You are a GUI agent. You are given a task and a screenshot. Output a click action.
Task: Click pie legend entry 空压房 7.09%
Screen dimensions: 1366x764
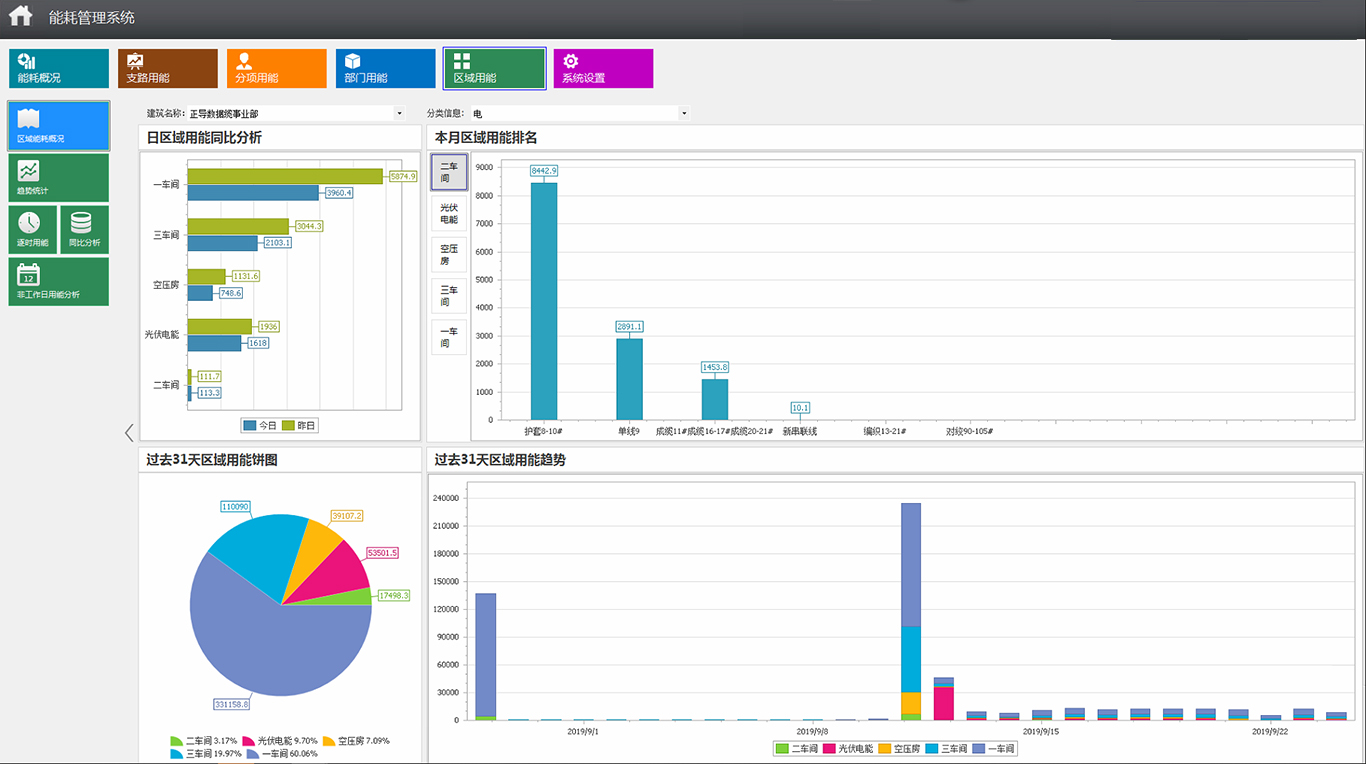pos(357,741)
